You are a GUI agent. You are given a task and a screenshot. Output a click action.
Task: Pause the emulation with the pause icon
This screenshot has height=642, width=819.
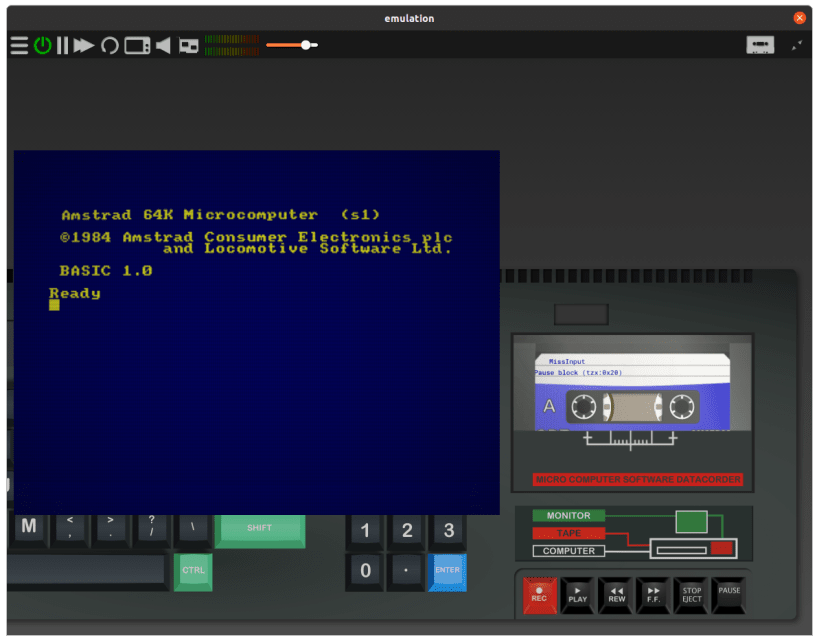coord(63,45)
